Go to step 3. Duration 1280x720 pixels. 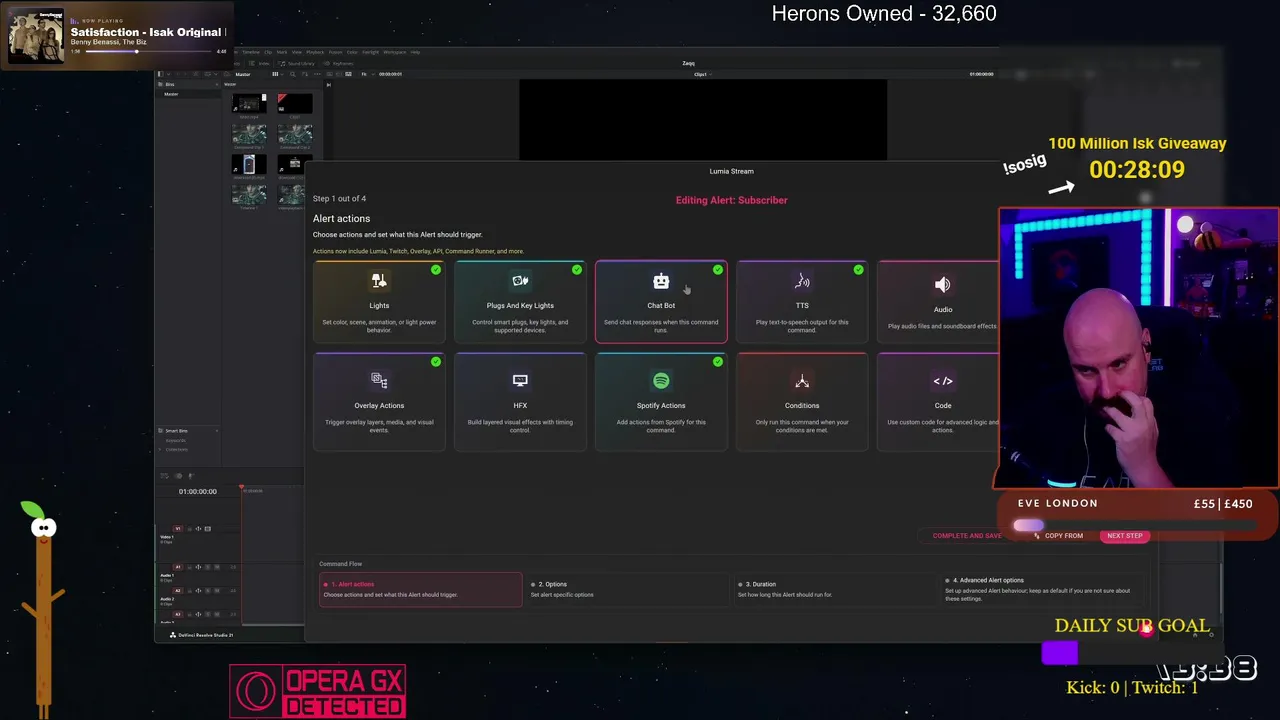(x=834, y=589)
